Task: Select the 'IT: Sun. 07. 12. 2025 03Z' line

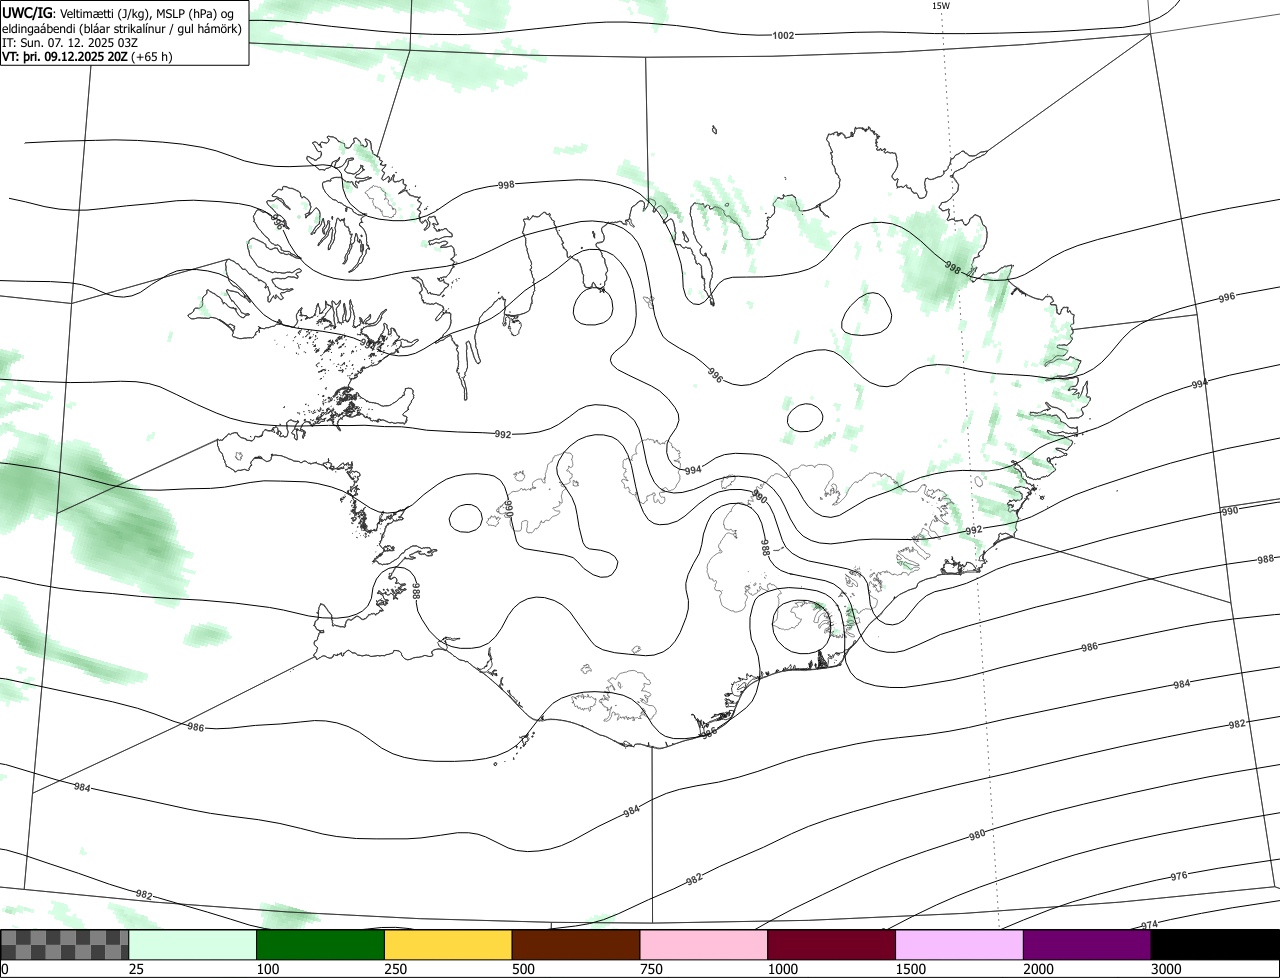Action: (70, 42)
